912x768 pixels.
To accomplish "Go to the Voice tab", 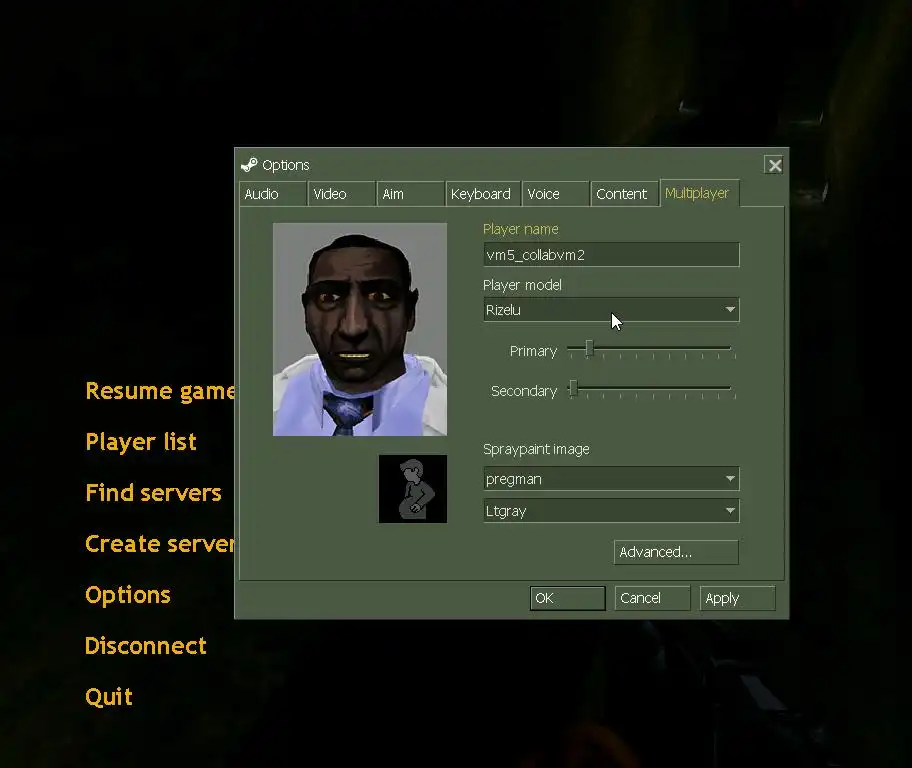I will click(555, 194).
